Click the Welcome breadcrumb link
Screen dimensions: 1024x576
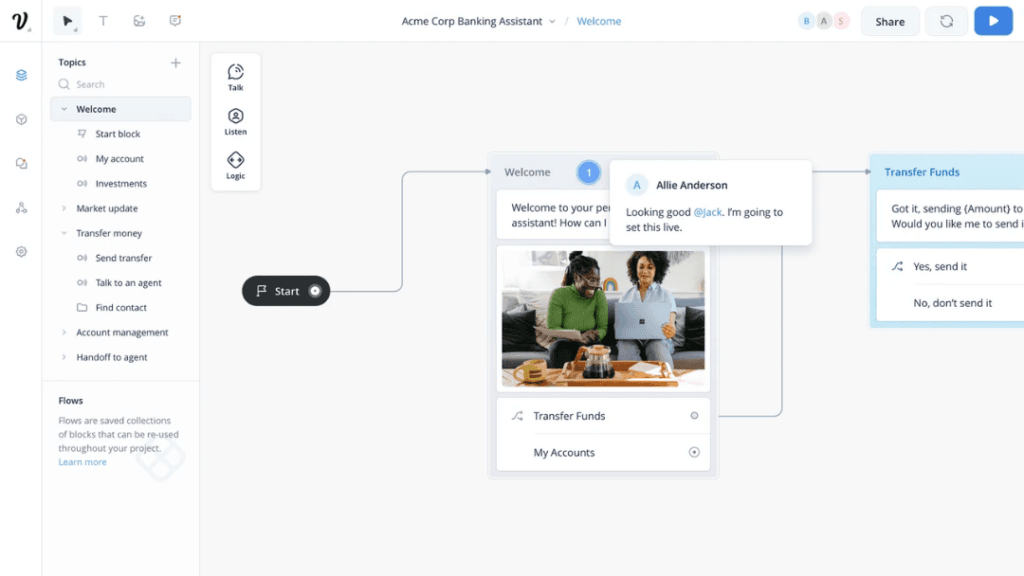[x=599, y=22]
